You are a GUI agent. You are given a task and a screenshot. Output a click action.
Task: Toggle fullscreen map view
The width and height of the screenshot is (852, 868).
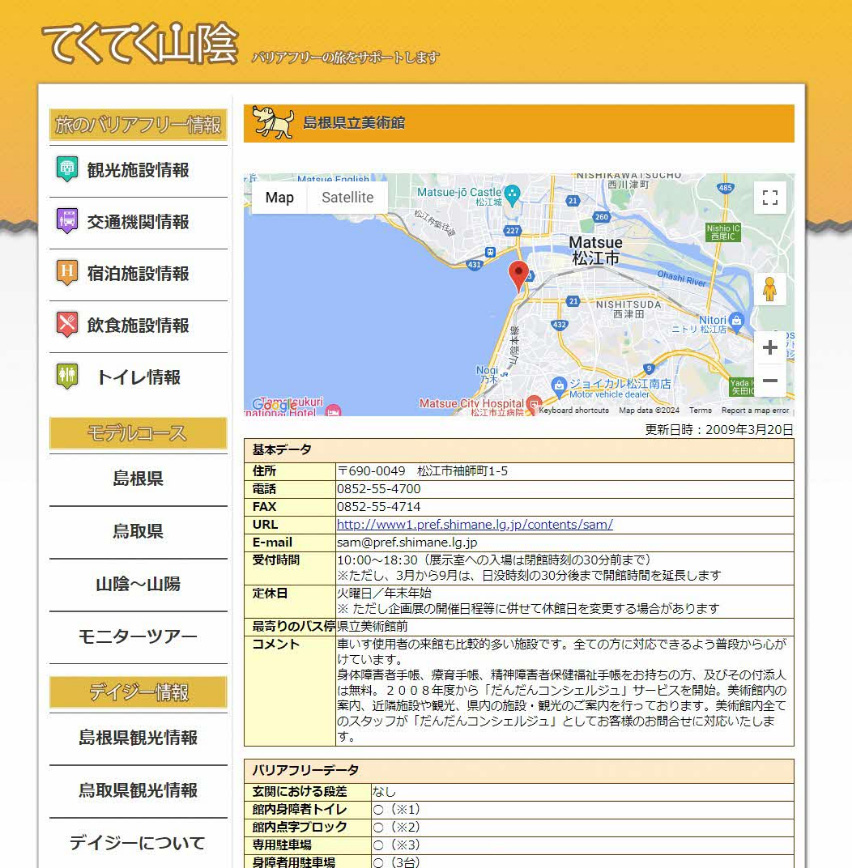coord(770,198)
